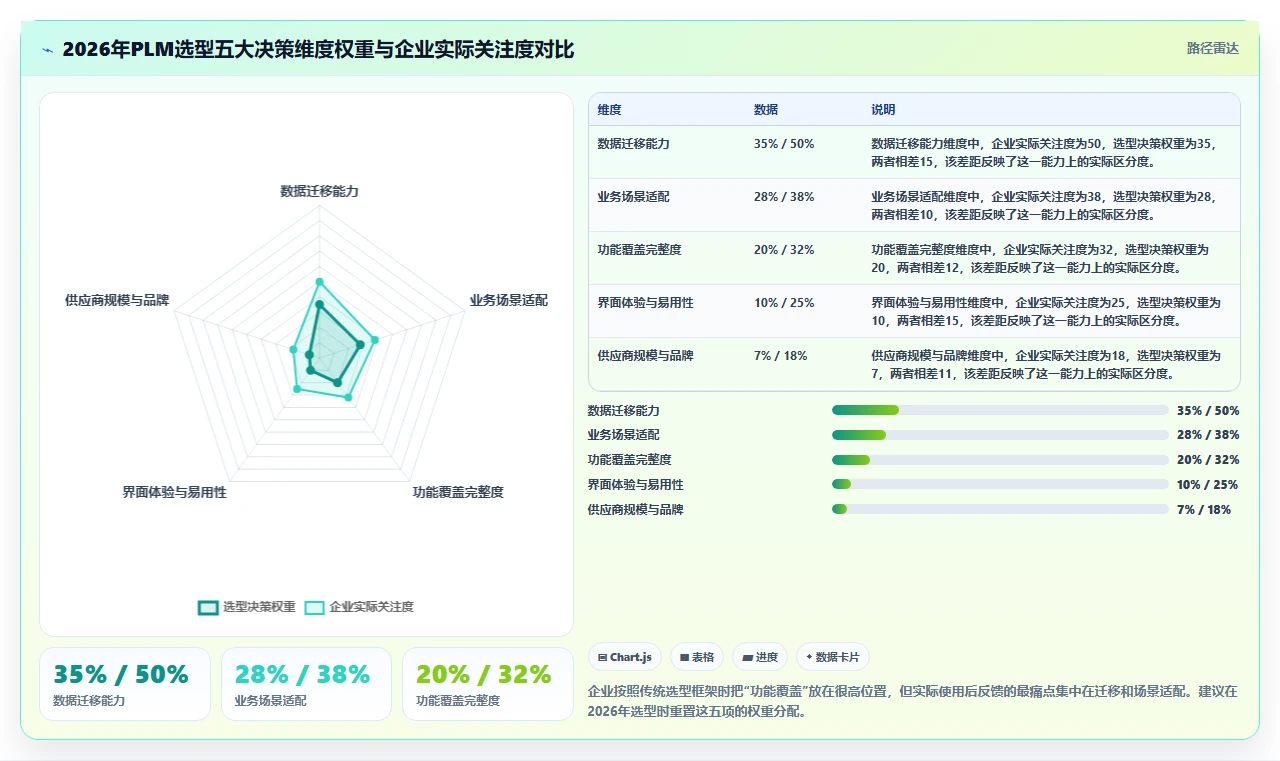The width and height of the screenshot is (1280, 761).
Task: Click the chart title 2026年PLM选型 heading
Action: click(x=318, y=49)
